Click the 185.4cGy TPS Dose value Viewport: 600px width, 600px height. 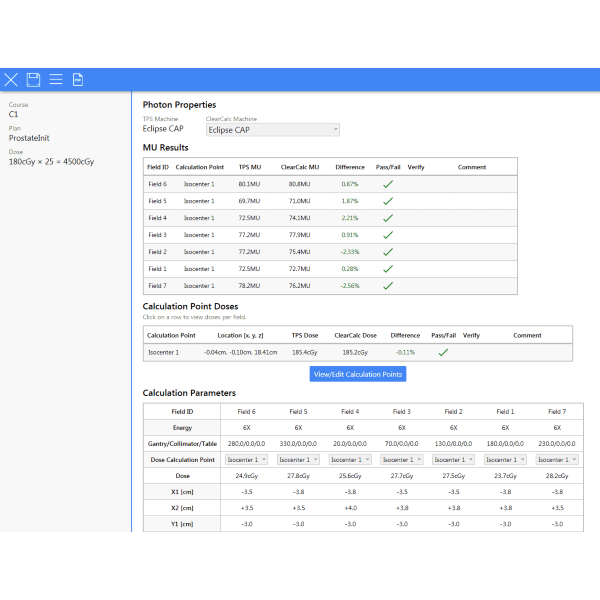pyautogui.click(x=305, y=352)
